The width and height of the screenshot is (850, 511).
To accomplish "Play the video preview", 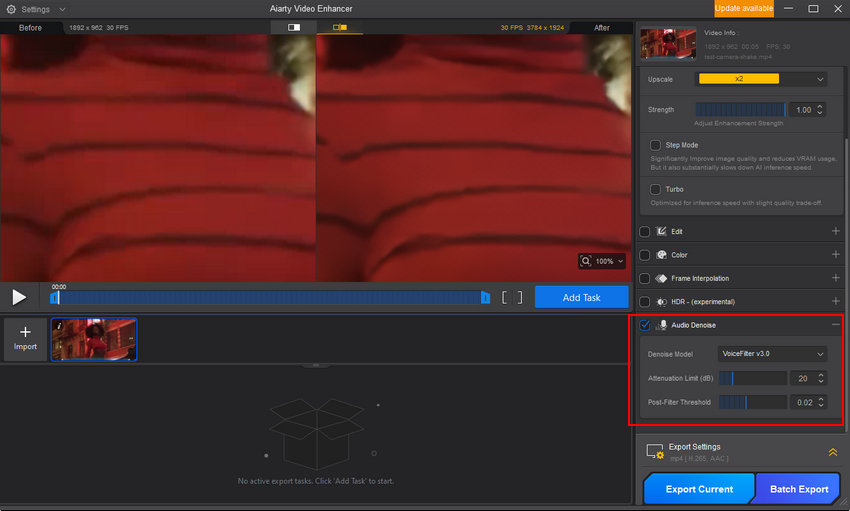I will (19, 297).
